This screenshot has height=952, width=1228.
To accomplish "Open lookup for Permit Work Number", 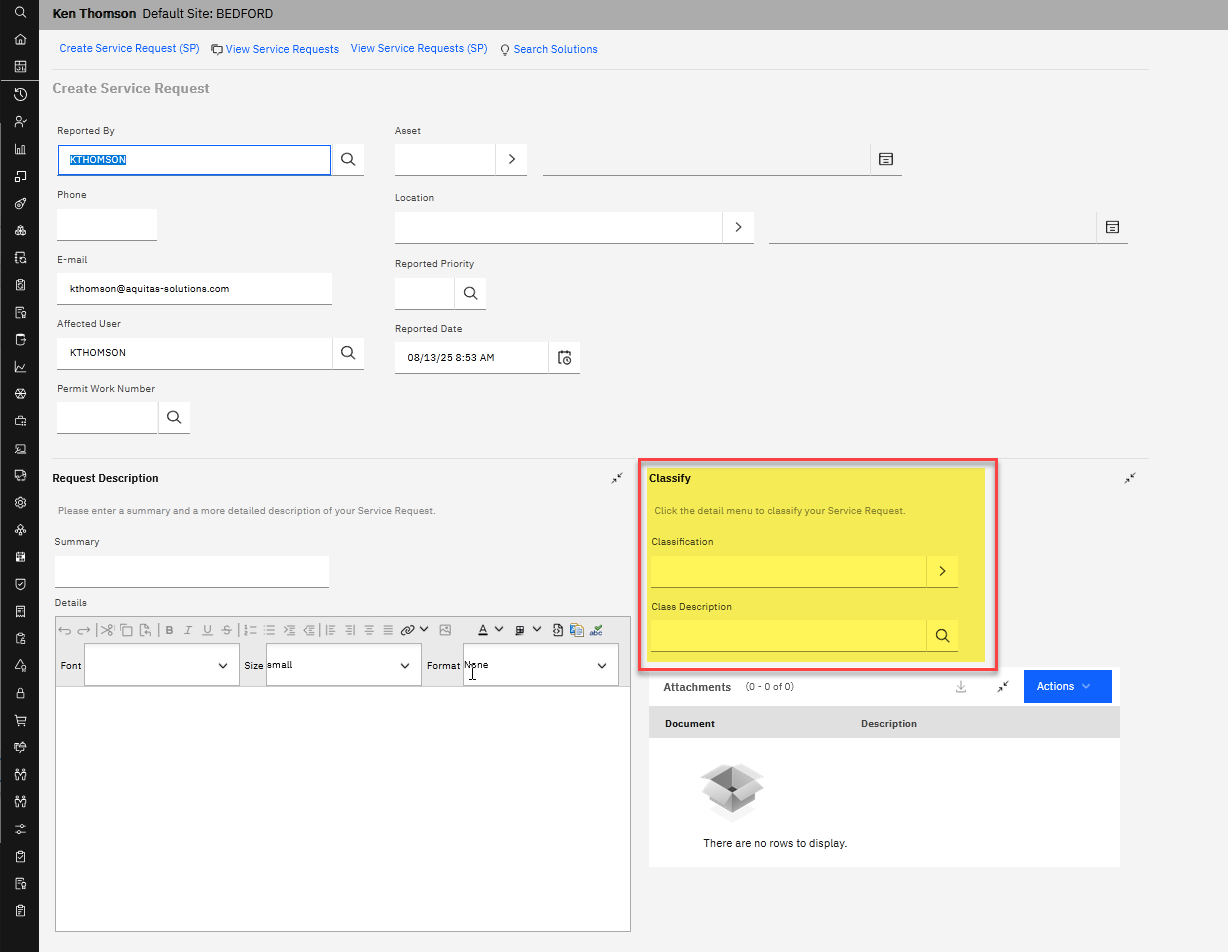I will (x=174, y=417).
